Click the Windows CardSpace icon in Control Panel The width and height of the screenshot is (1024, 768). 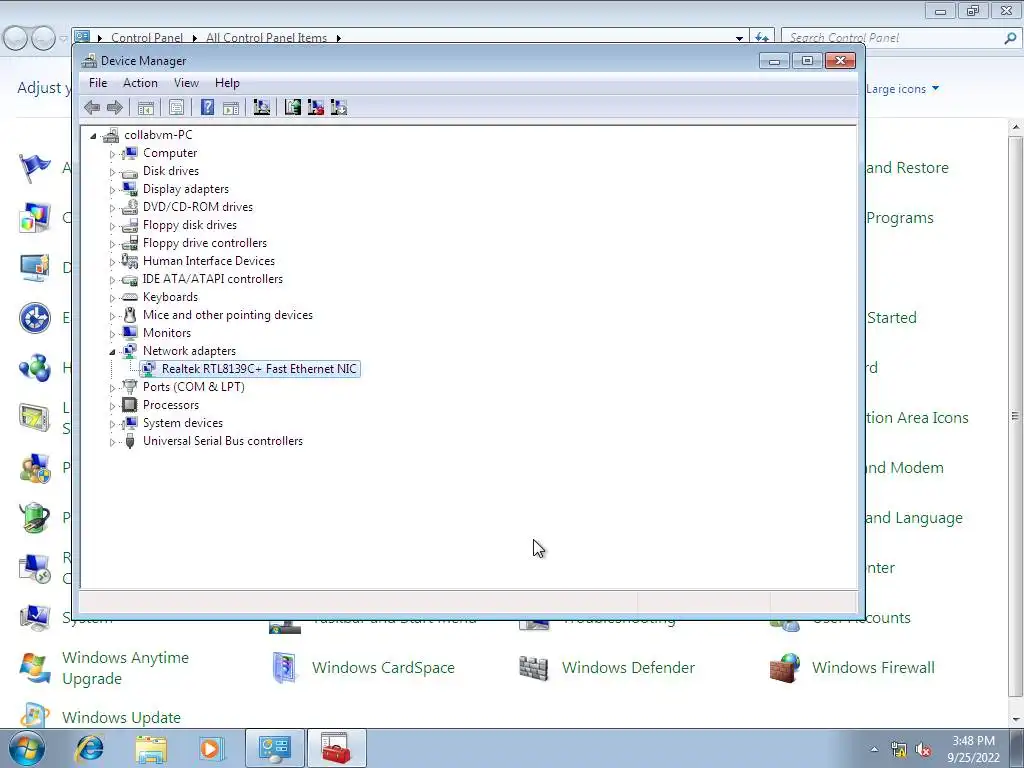tap(285, 667)
